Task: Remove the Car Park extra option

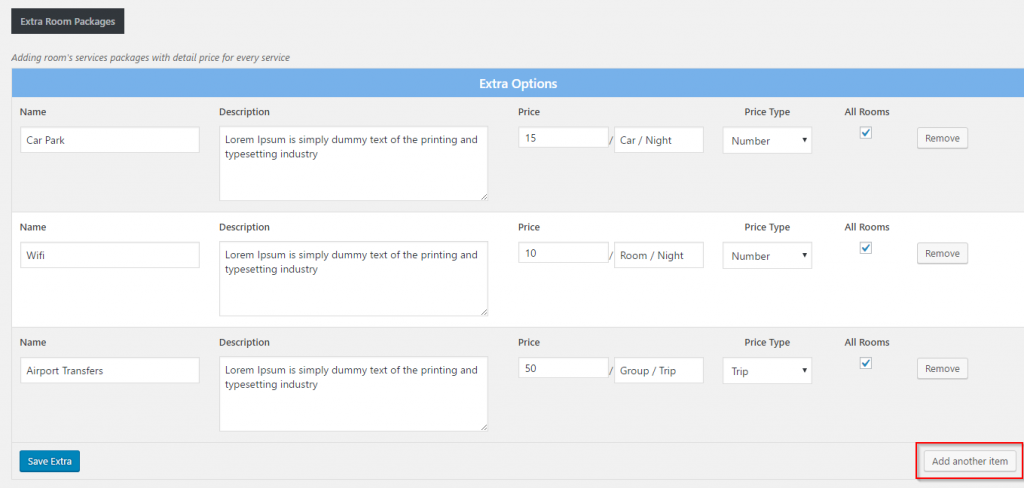Action: tap(942, 139)
